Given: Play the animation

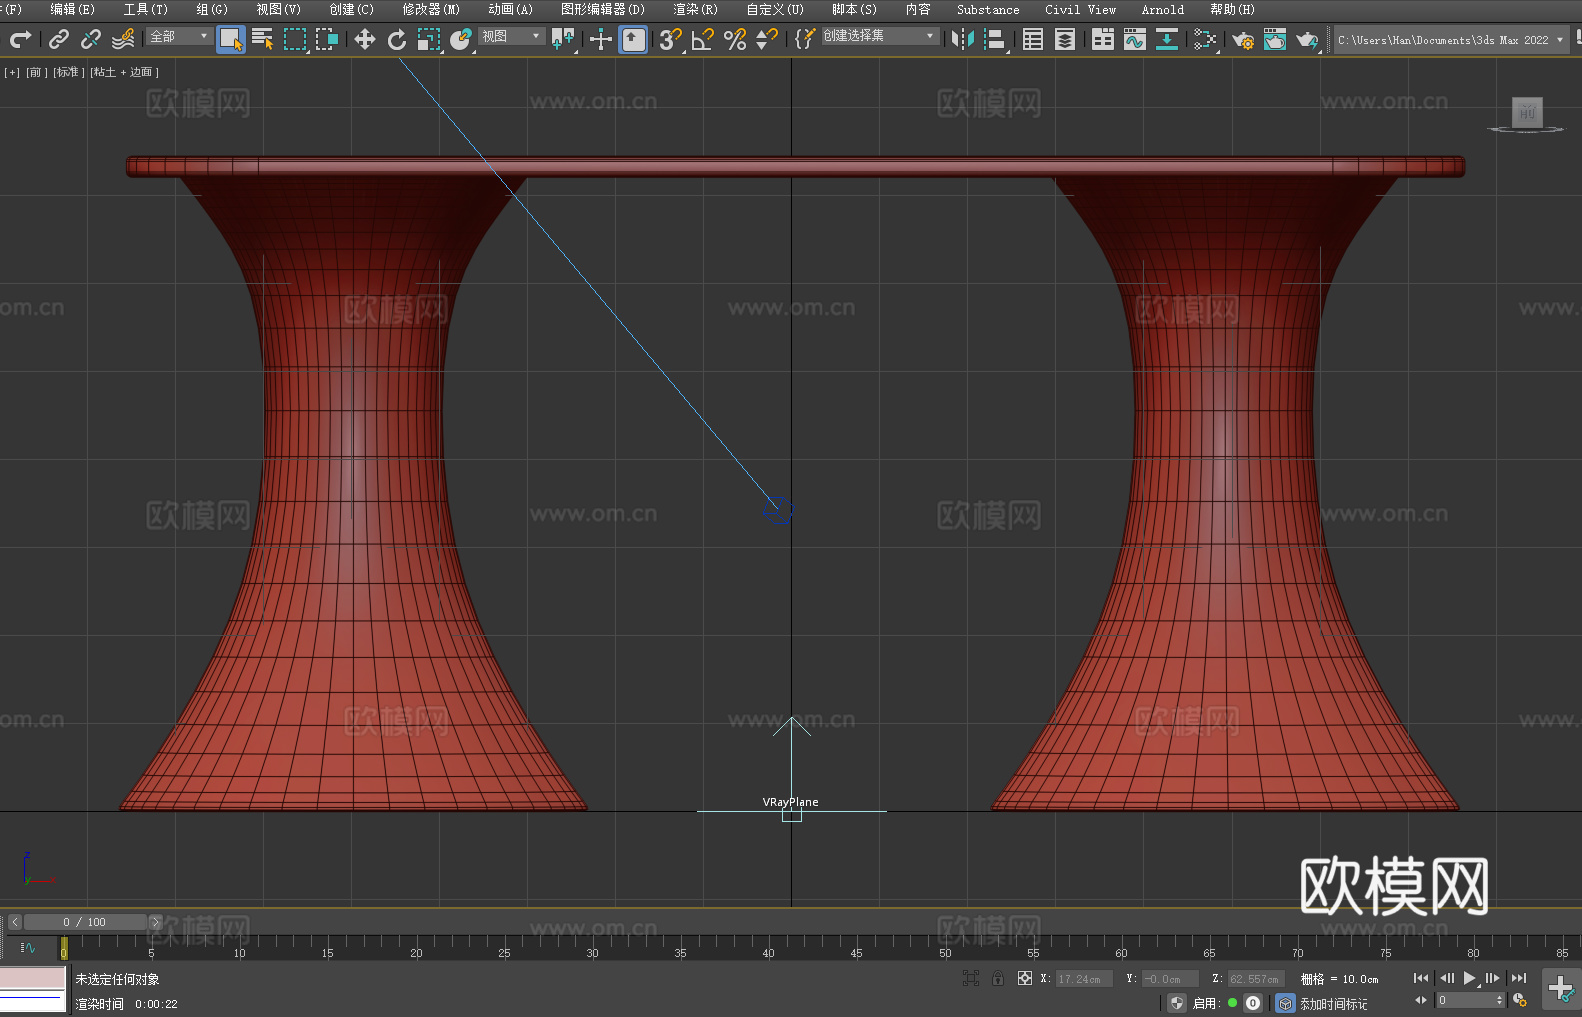Looking at the screenshot, I should click(1469, 978).
